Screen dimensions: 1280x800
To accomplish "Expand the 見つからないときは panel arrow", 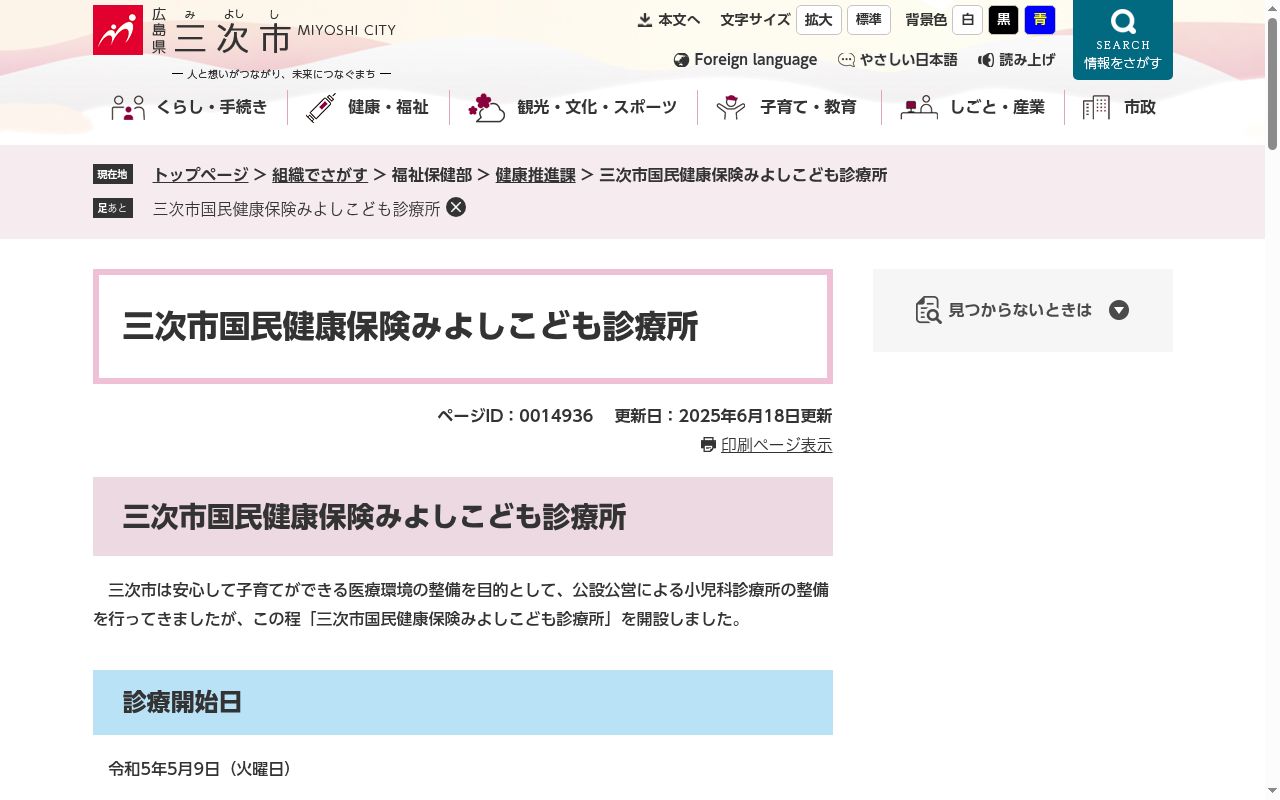I will 1119,310.
